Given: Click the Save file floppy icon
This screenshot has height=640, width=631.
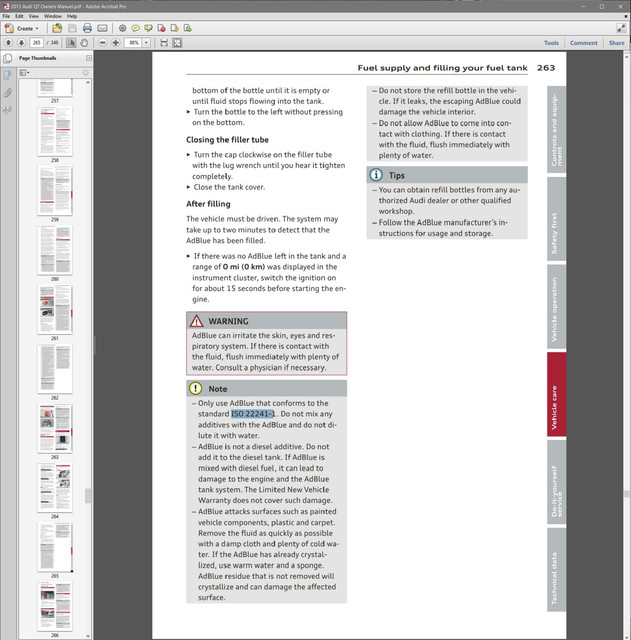Looking at the screenshot, I should (x=72, y=28).
